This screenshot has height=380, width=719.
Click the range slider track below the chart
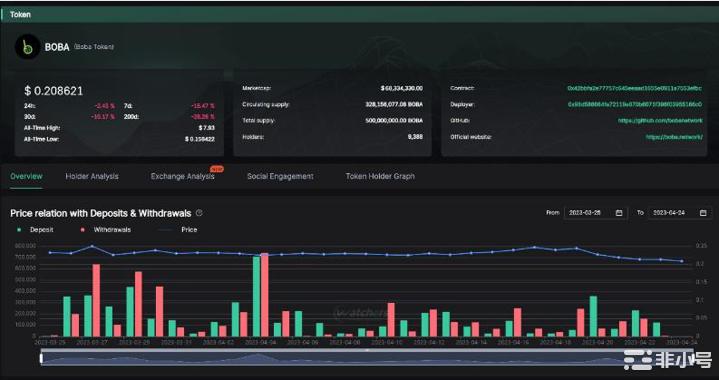pyautogui.click(x=367, y=358)
